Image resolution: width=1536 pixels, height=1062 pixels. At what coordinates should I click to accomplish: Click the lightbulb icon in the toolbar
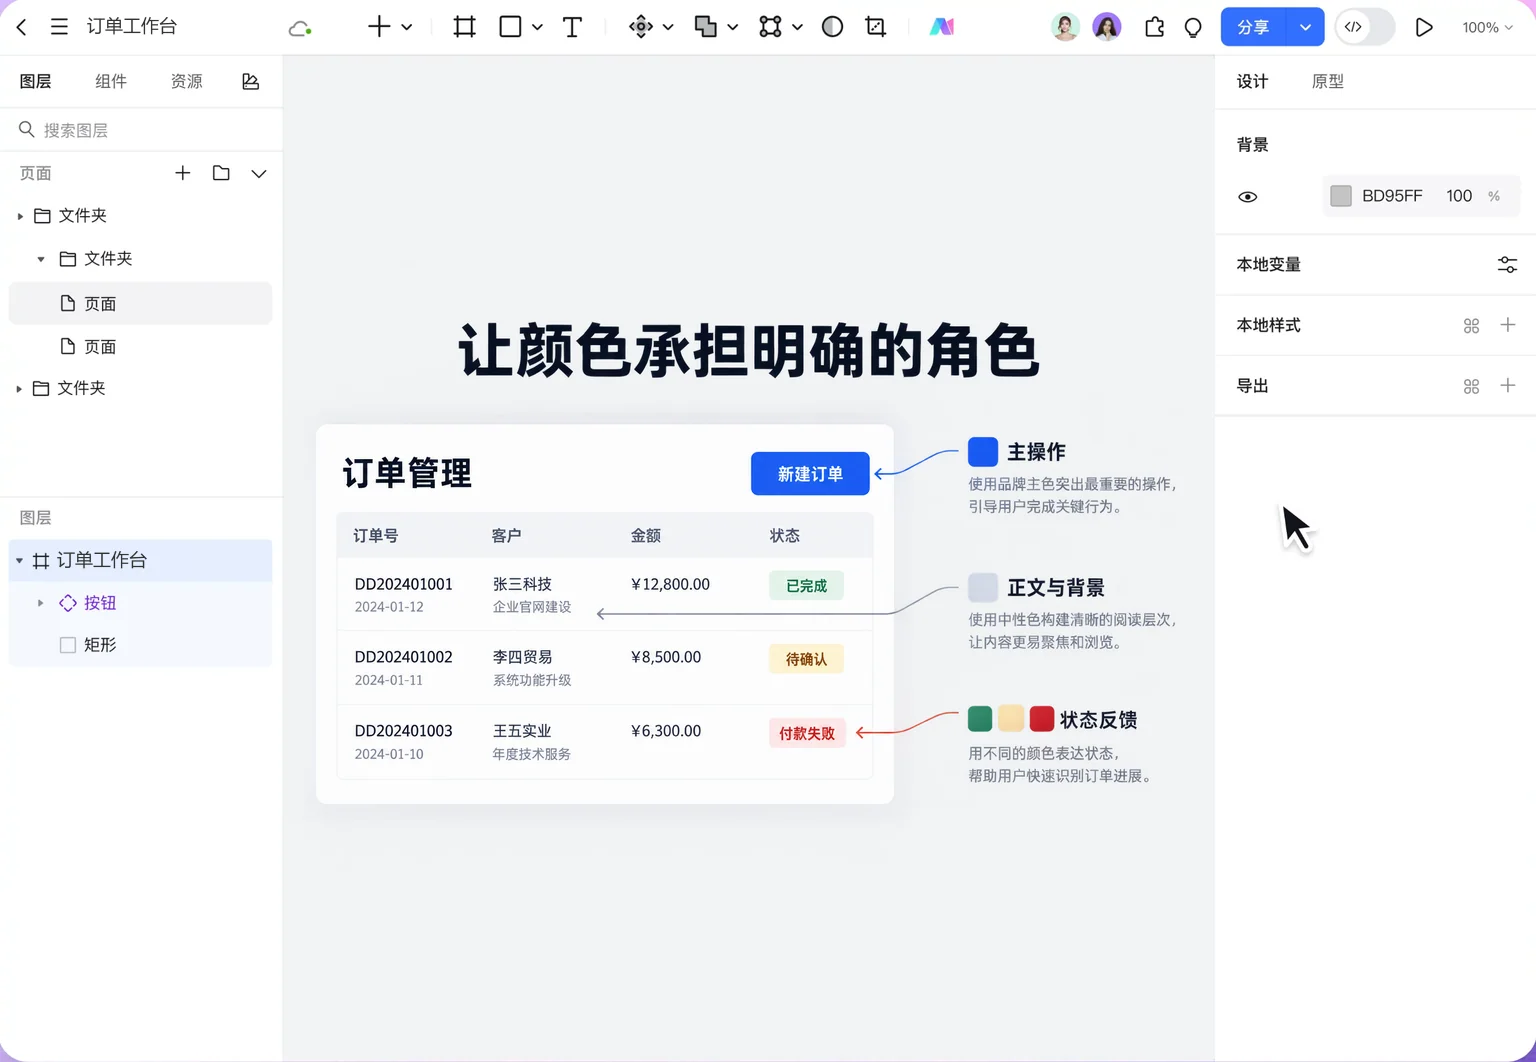click(x=1193, y=27)
